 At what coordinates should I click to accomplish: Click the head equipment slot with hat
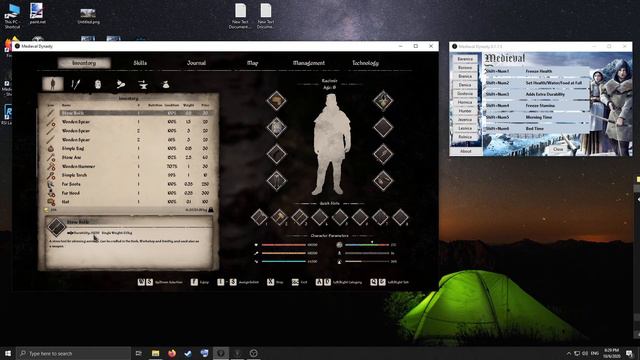[x=276, y=100]
